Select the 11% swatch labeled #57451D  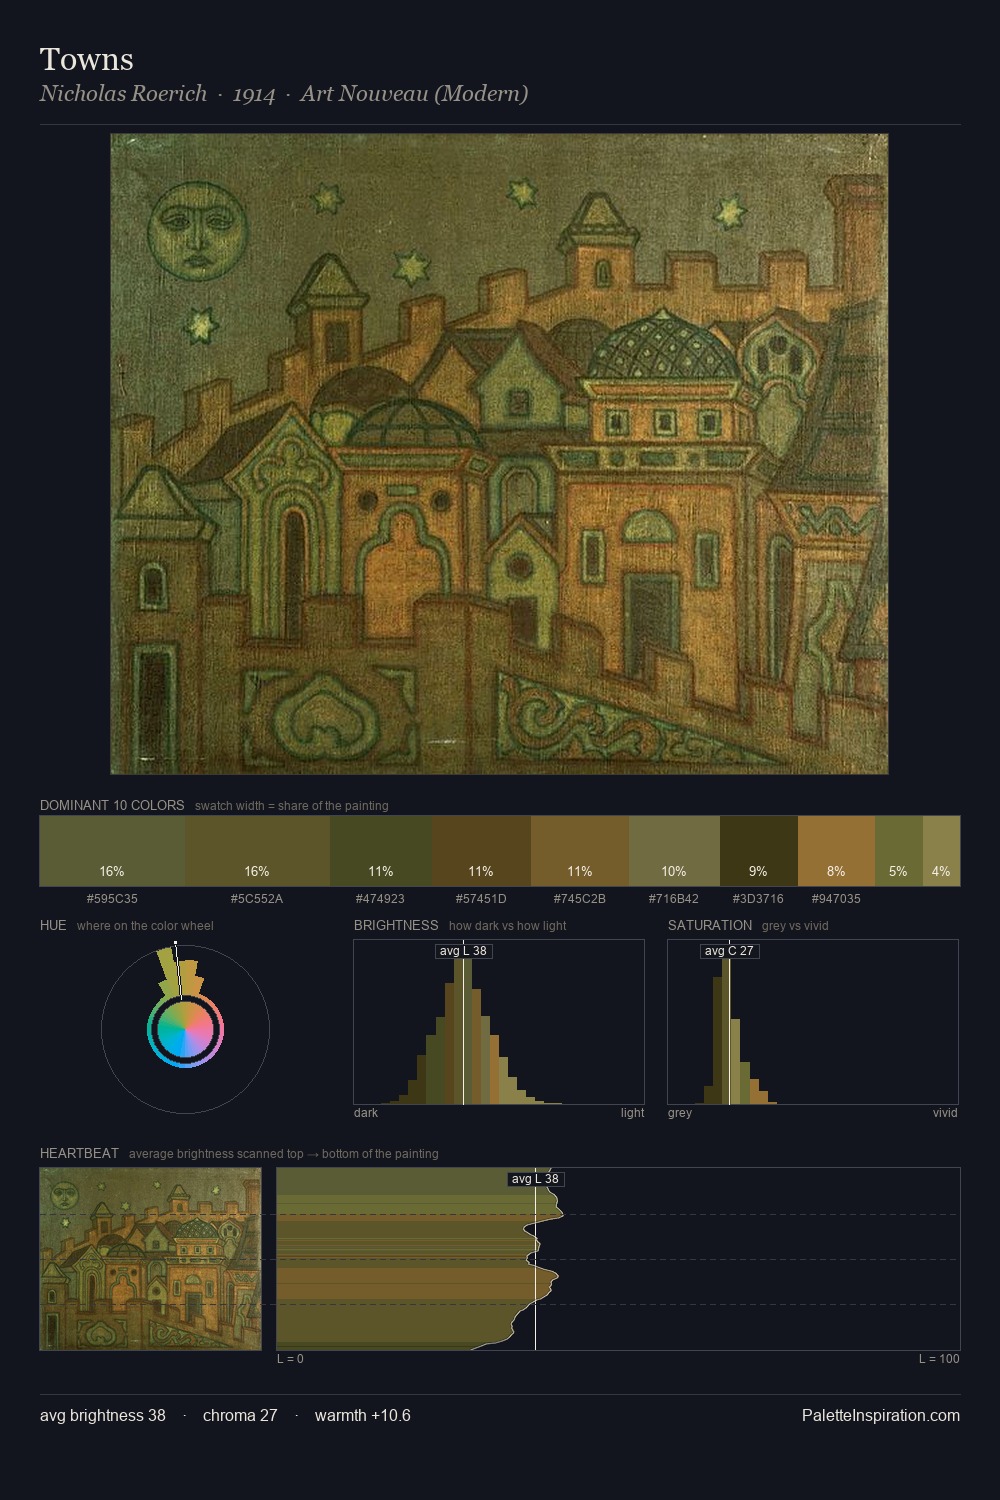pyautogui.click(x=481, y=851)
